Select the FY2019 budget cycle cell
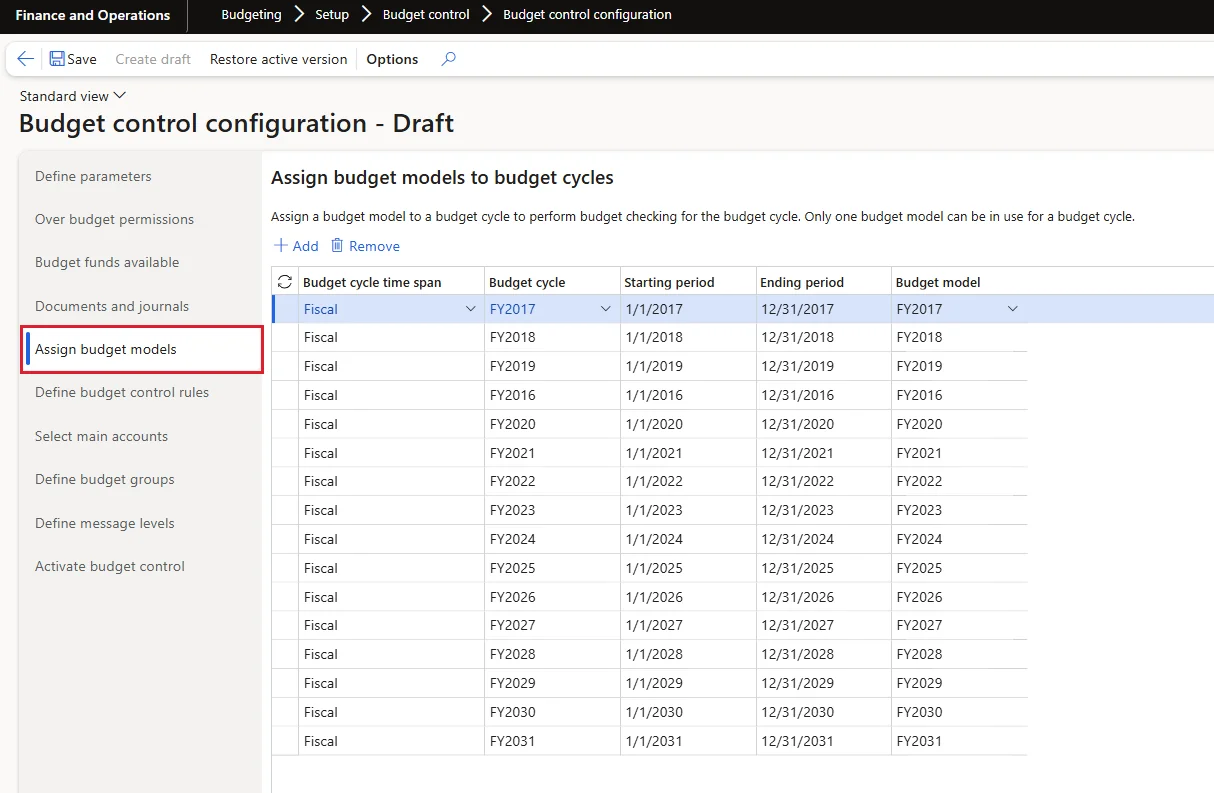The image size is (1214, 793). click(x=552, y=366)
